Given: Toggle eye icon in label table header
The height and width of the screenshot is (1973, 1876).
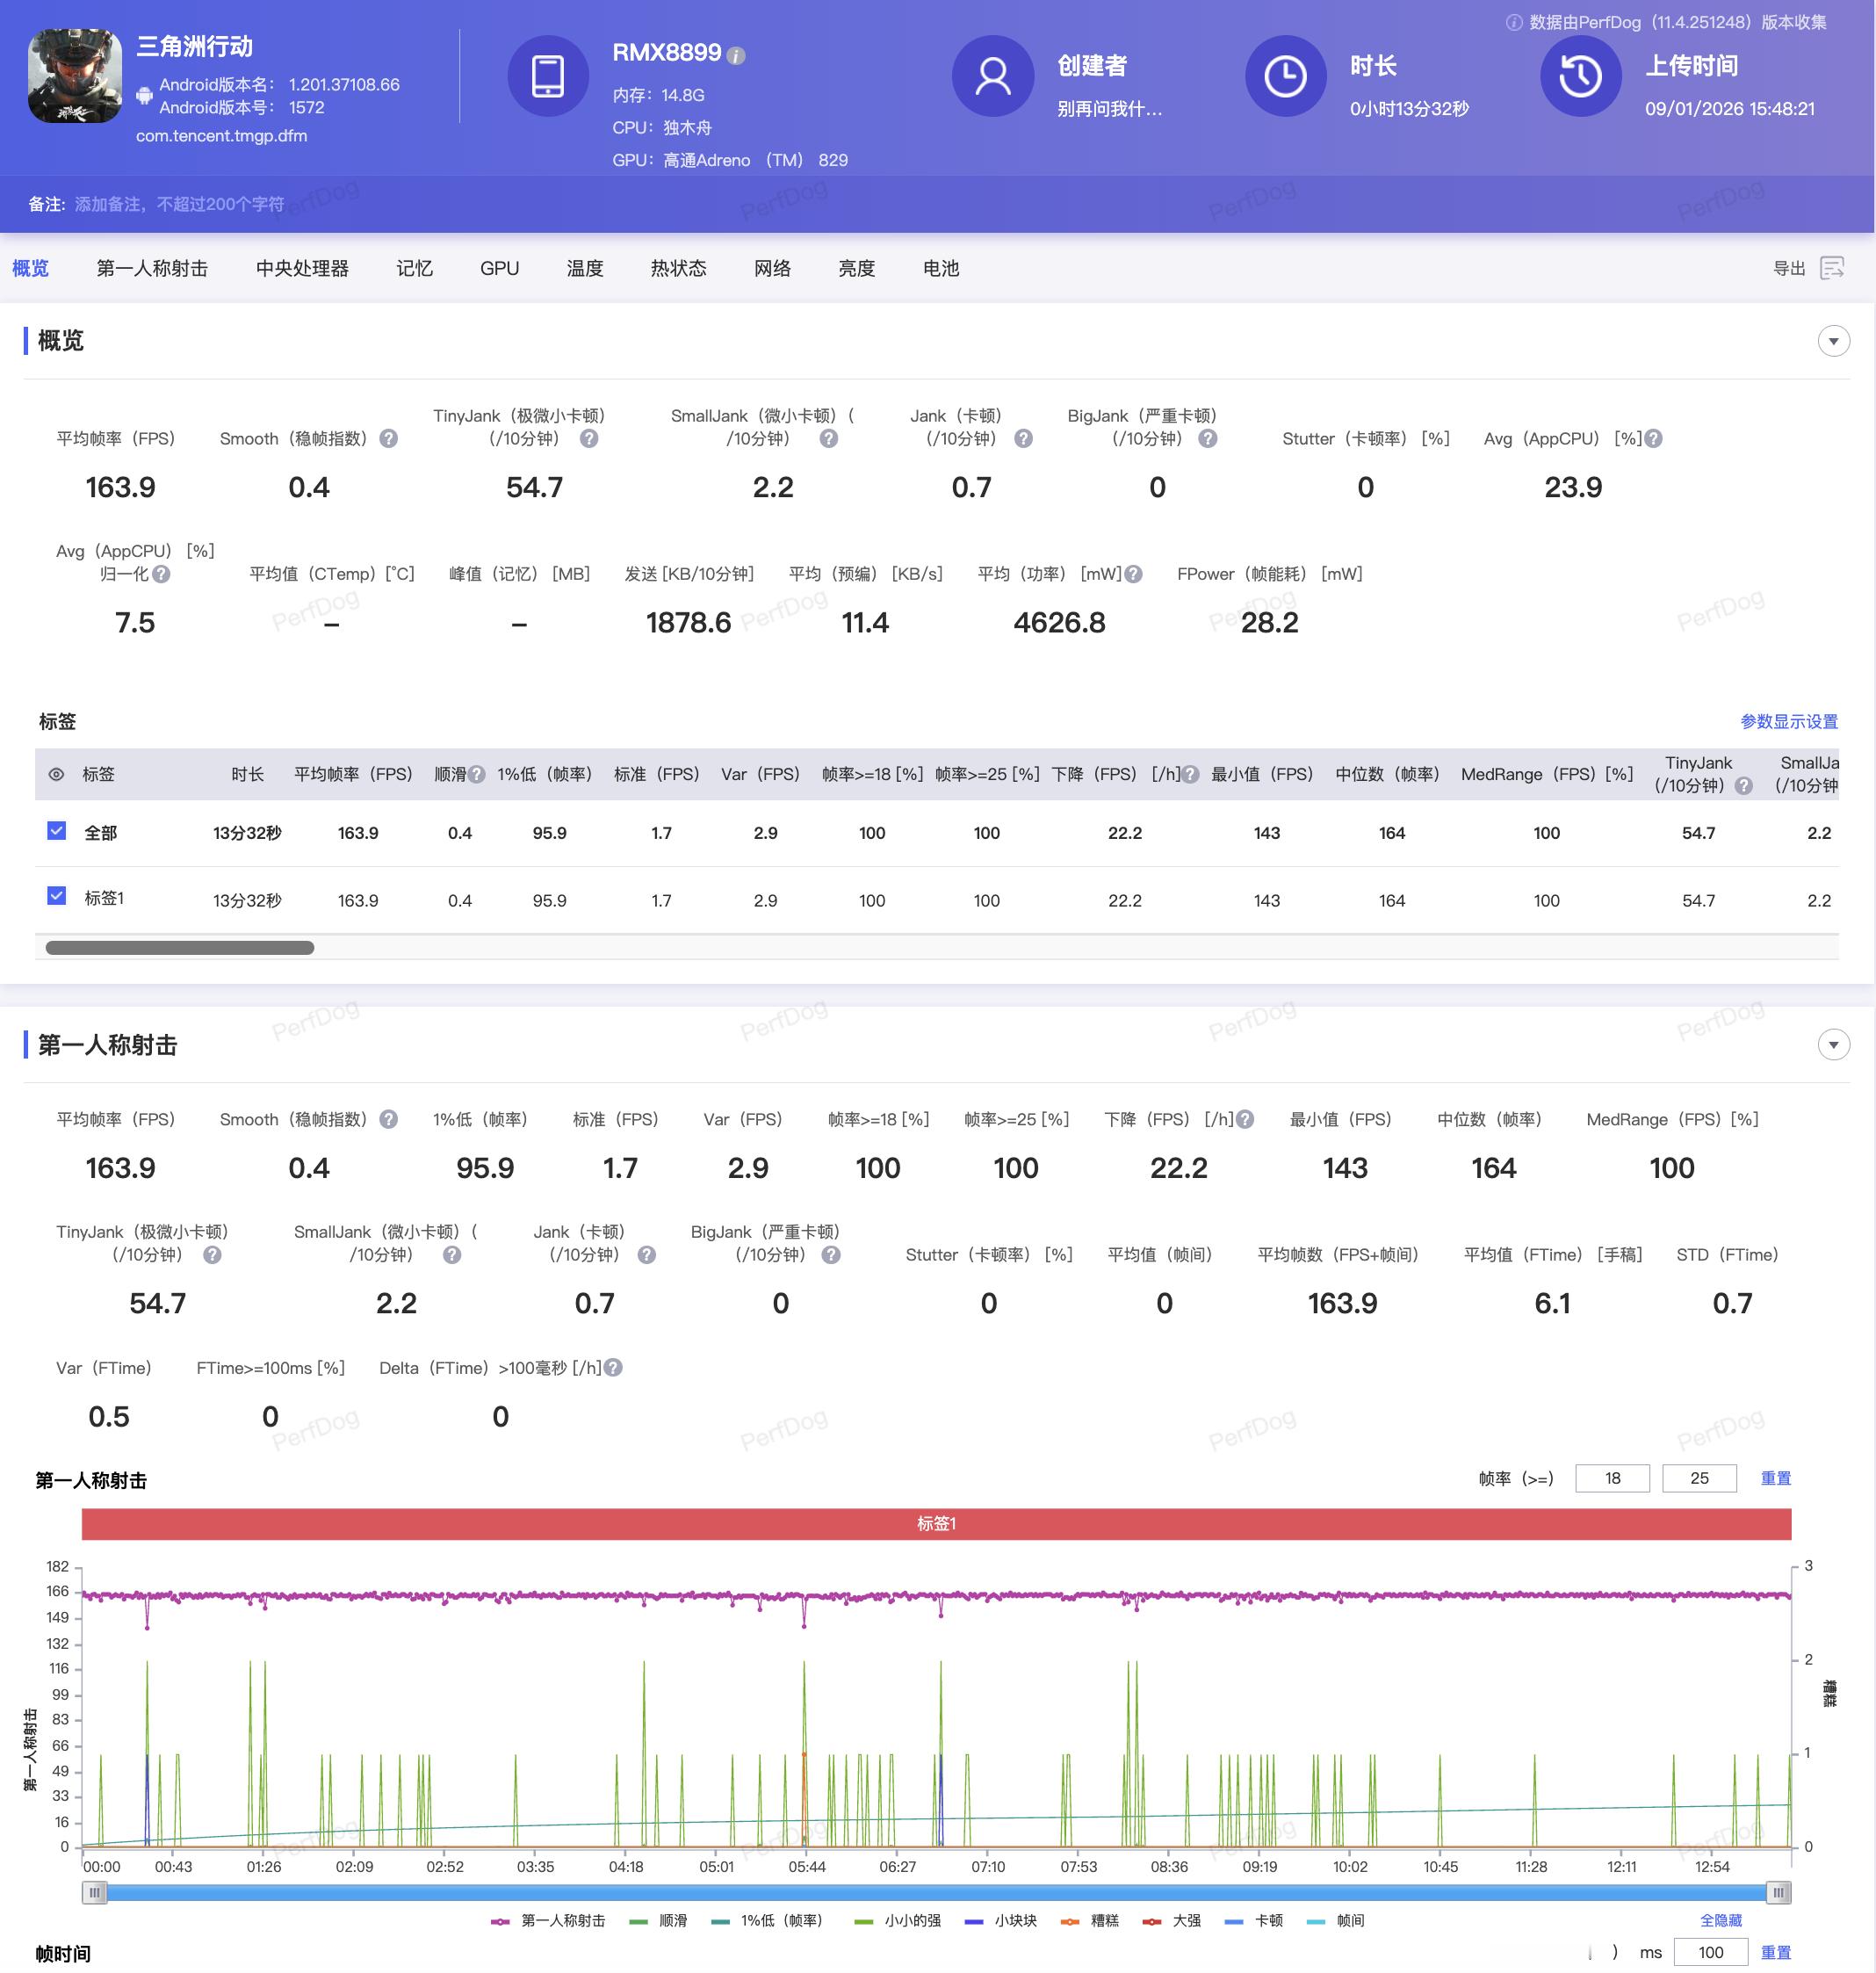Looking at the screenshot, I should pyautogui.click(x=57, y=774).
